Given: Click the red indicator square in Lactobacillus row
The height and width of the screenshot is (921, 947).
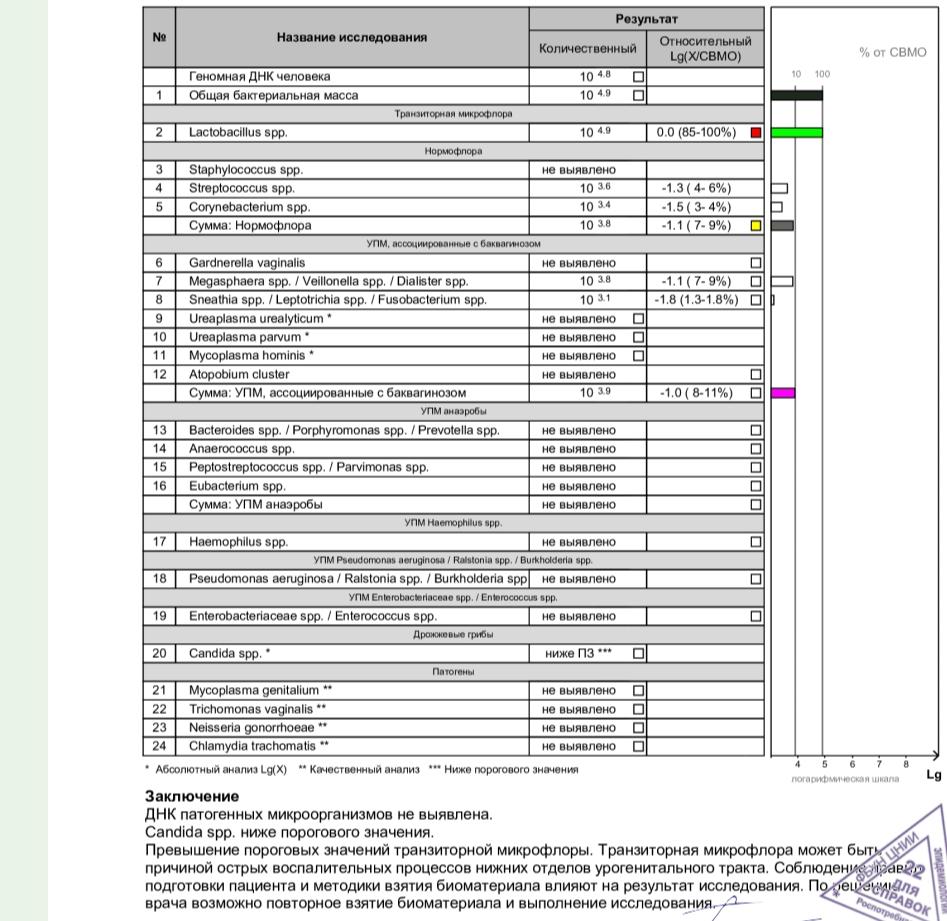Looking at the screenshot, I should click(756, 132).
